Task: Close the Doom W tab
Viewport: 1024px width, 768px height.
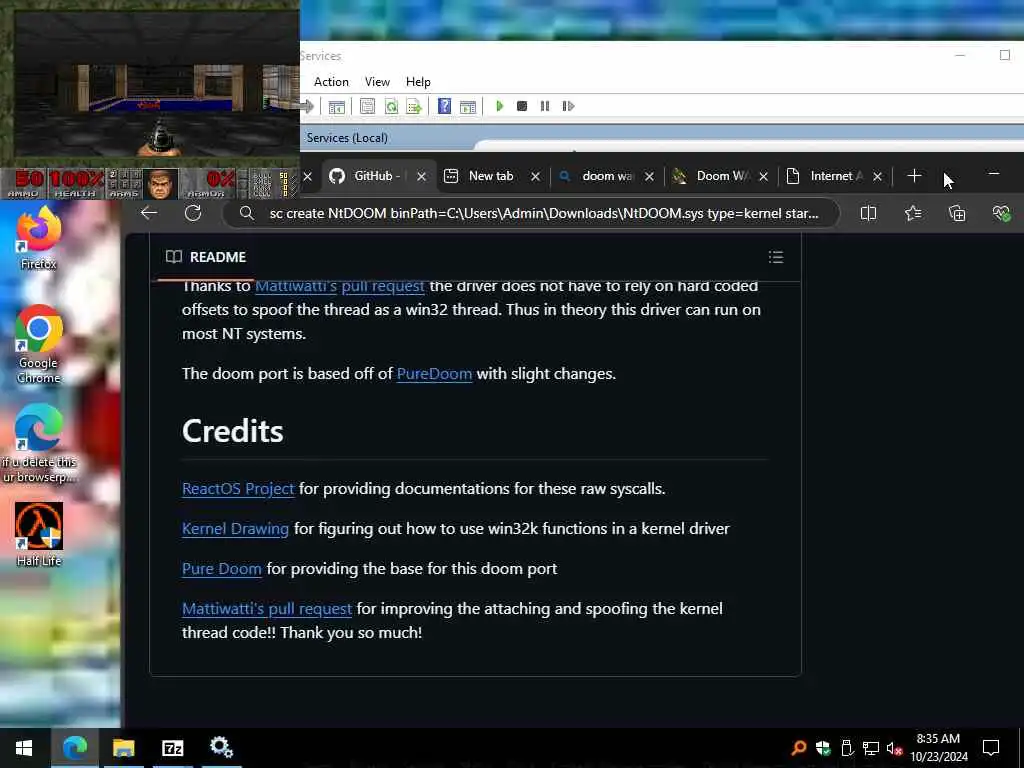Action: pos(763,176)
